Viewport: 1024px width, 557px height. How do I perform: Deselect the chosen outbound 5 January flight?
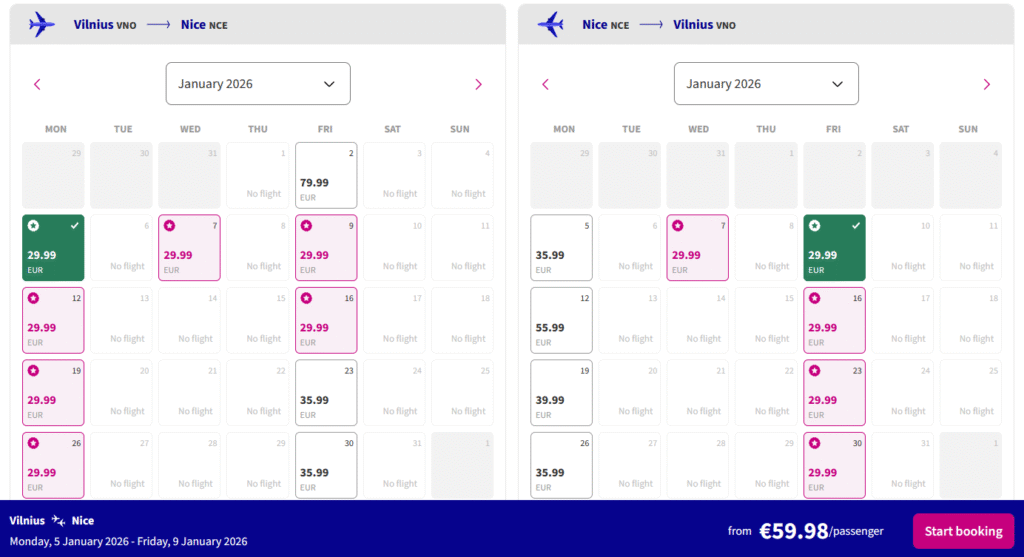(x=53, y=248)
